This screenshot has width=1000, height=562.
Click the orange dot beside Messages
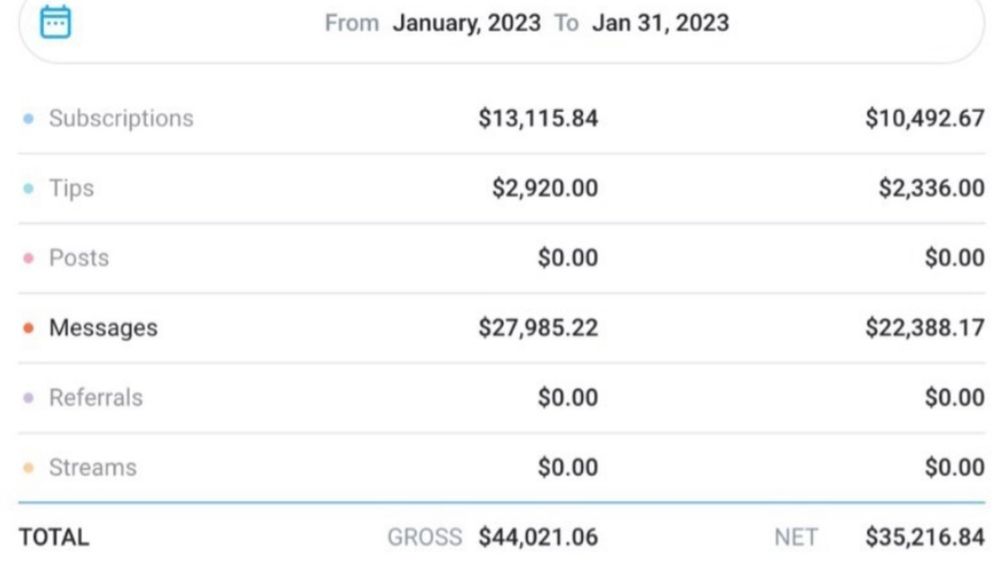point(28,328)
